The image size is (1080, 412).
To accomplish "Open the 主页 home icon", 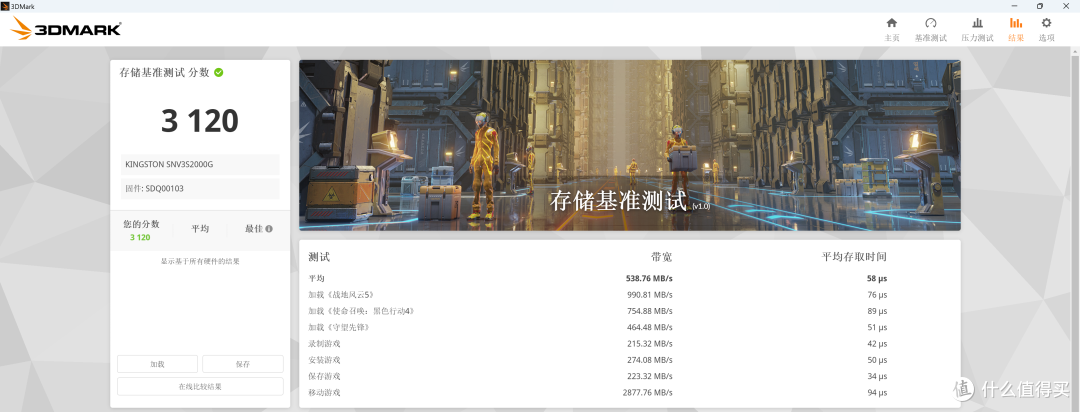I will click(x=891, y=23).
